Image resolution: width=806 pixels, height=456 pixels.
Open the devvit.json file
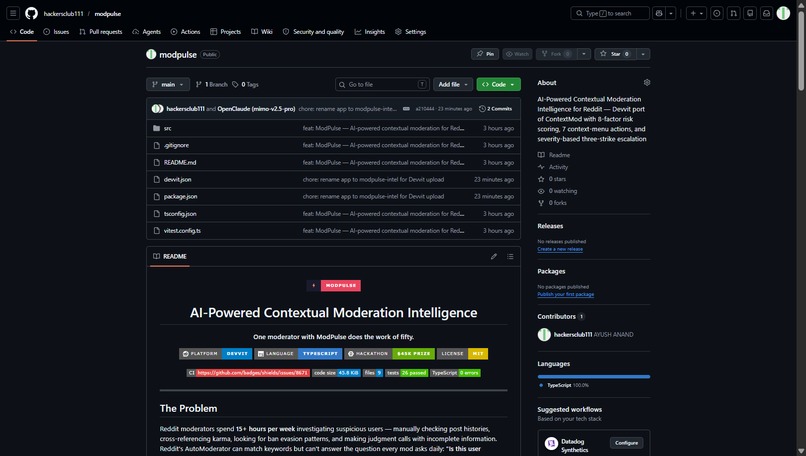[177, 179]
